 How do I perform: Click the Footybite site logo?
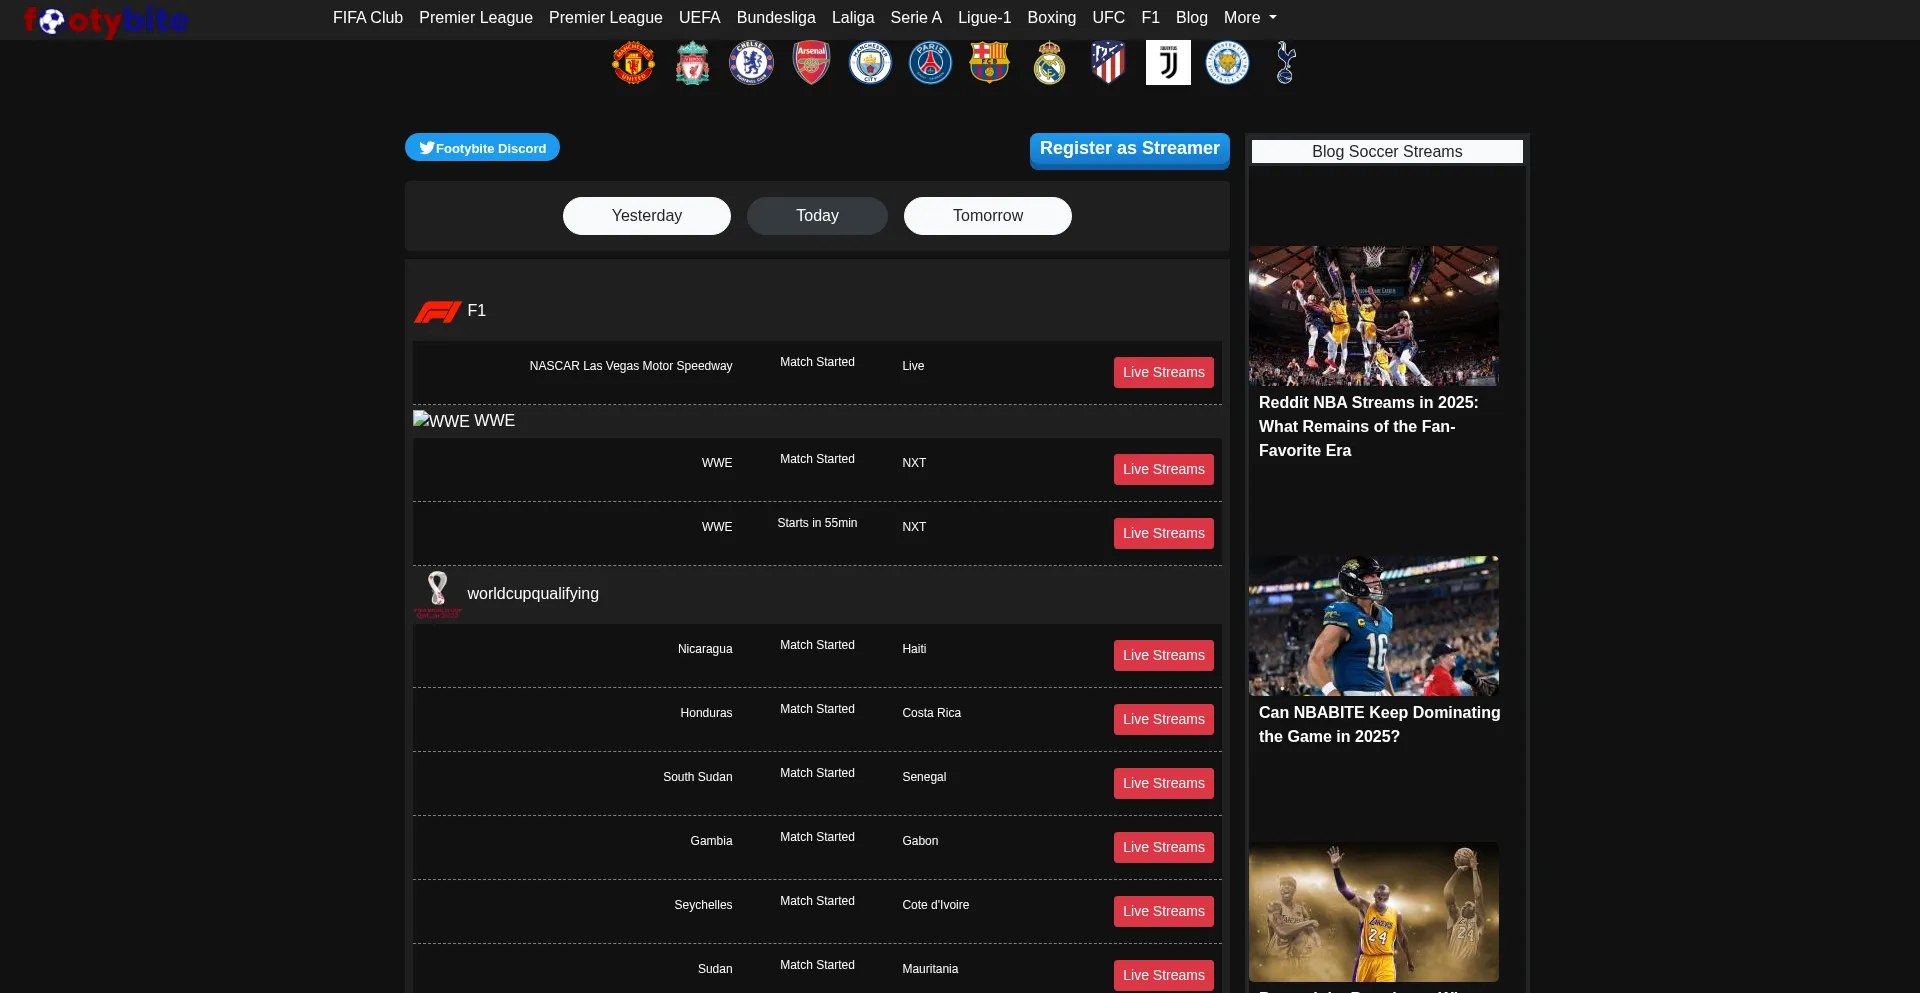(106, 20)
